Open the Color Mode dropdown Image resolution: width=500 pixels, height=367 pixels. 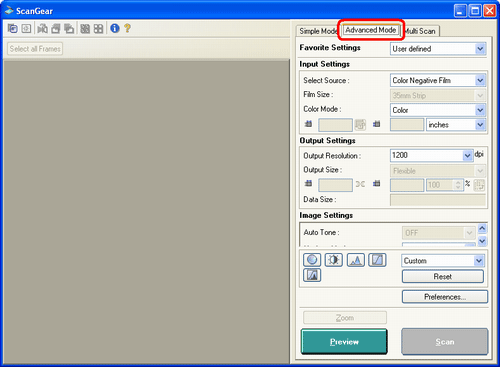[438, 110]
